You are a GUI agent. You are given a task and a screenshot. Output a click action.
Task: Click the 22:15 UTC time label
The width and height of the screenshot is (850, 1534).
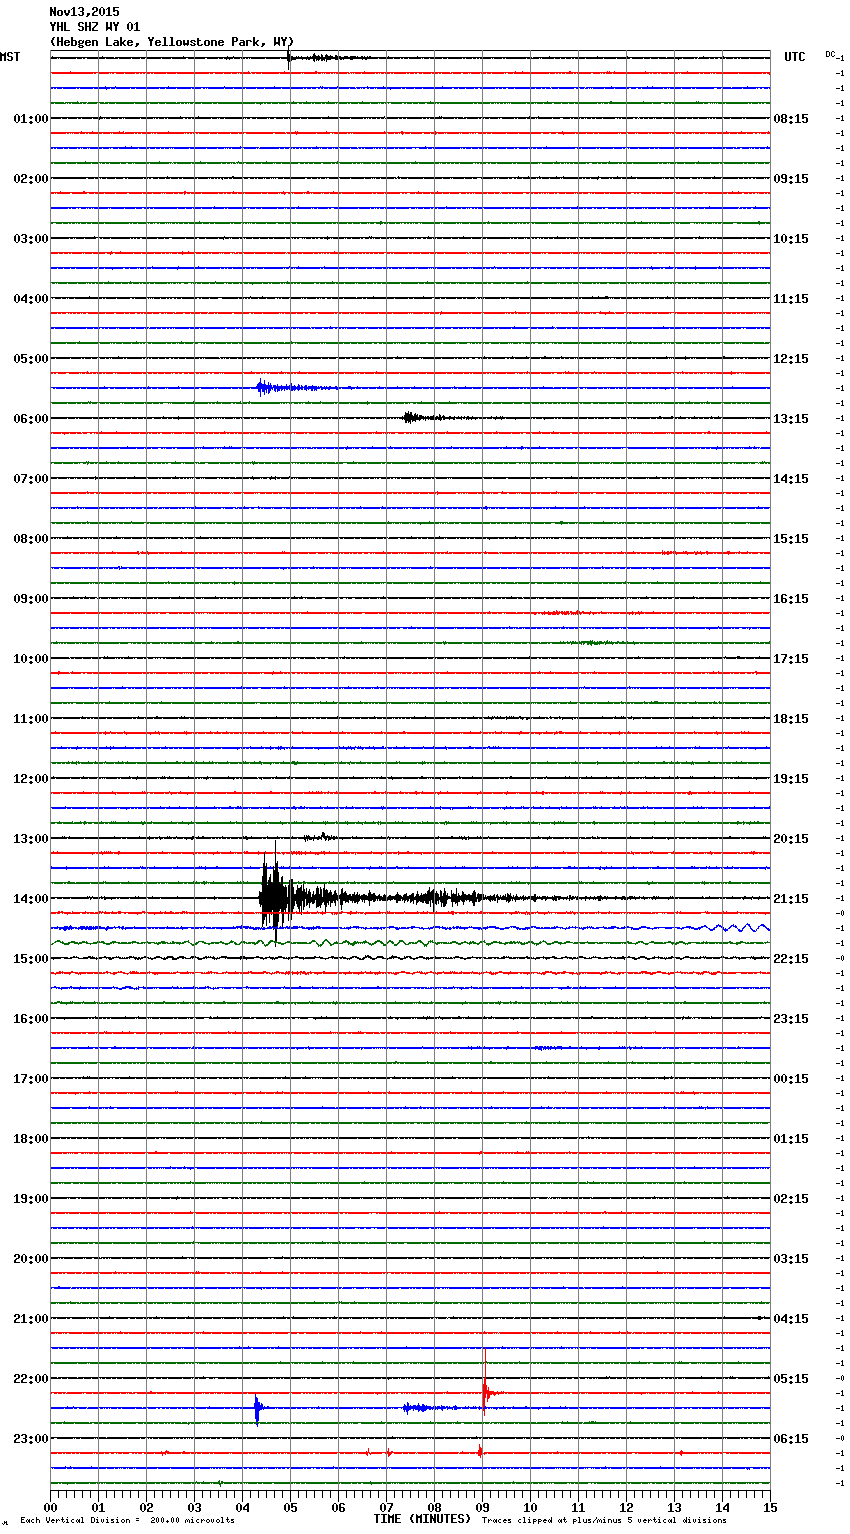point(791,959)
